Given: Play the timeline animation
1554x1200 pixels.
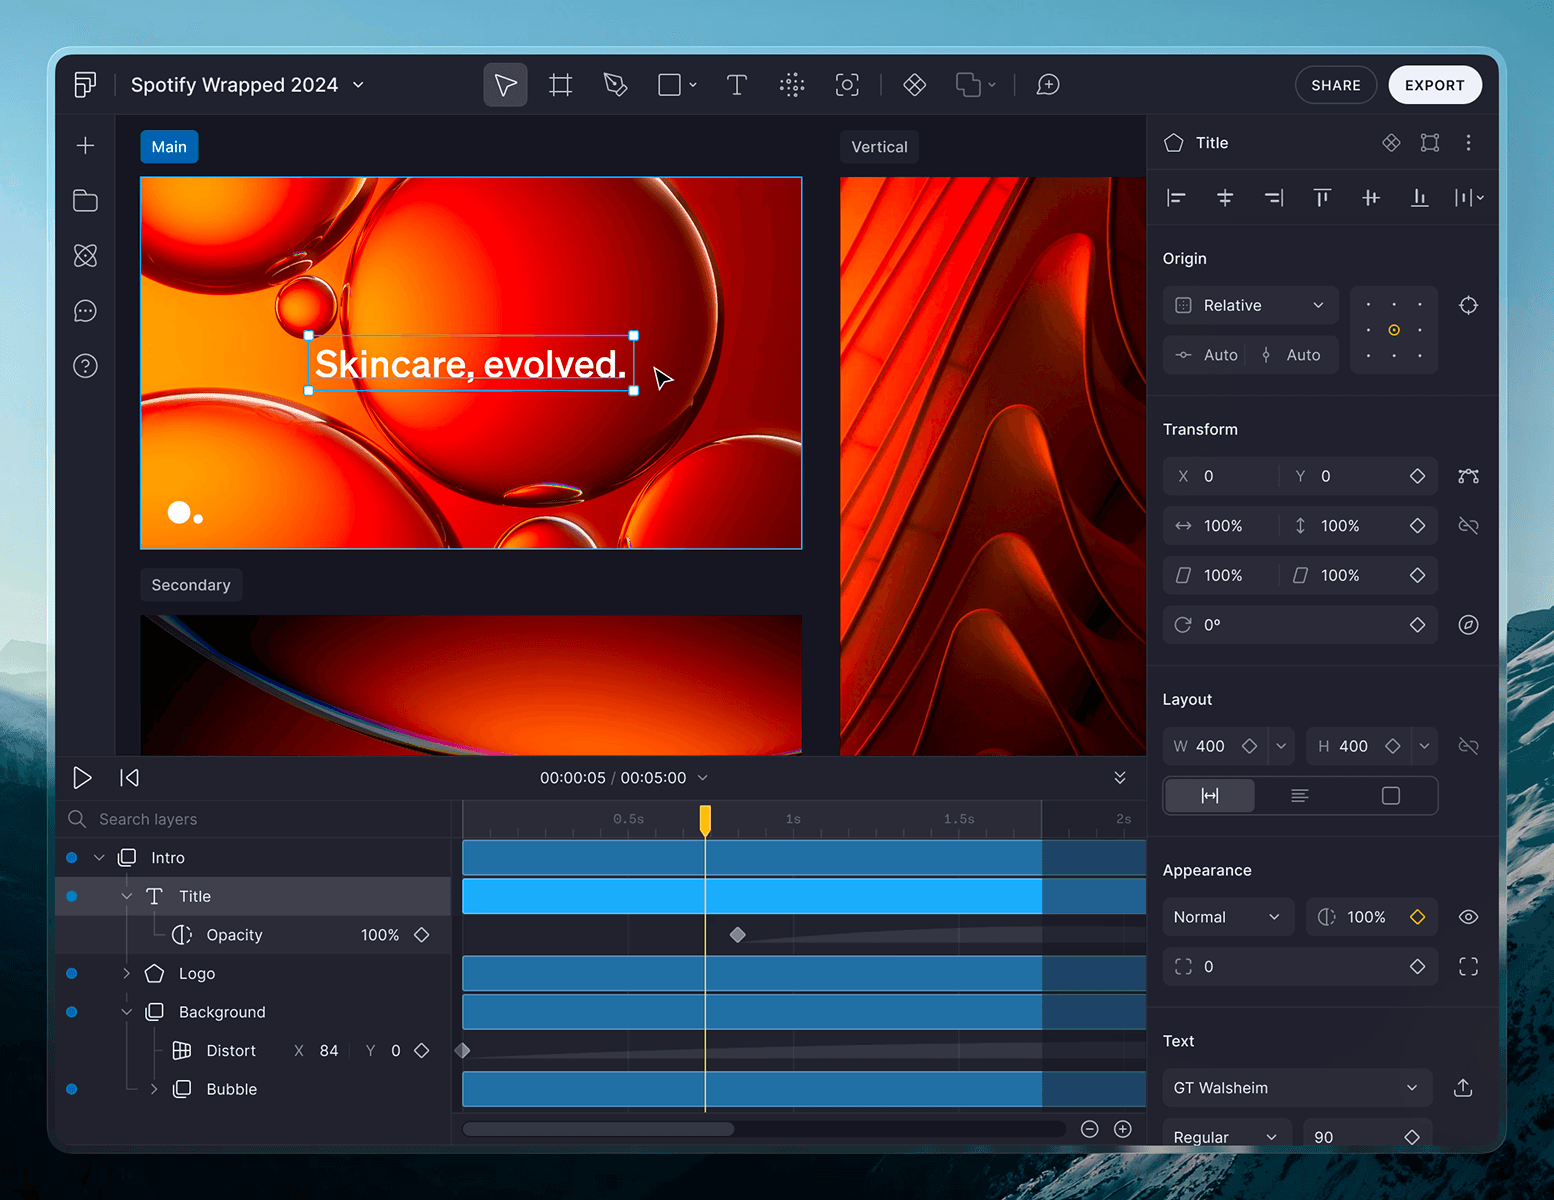Looking at the screenshot, I should [x=82, y=778].
